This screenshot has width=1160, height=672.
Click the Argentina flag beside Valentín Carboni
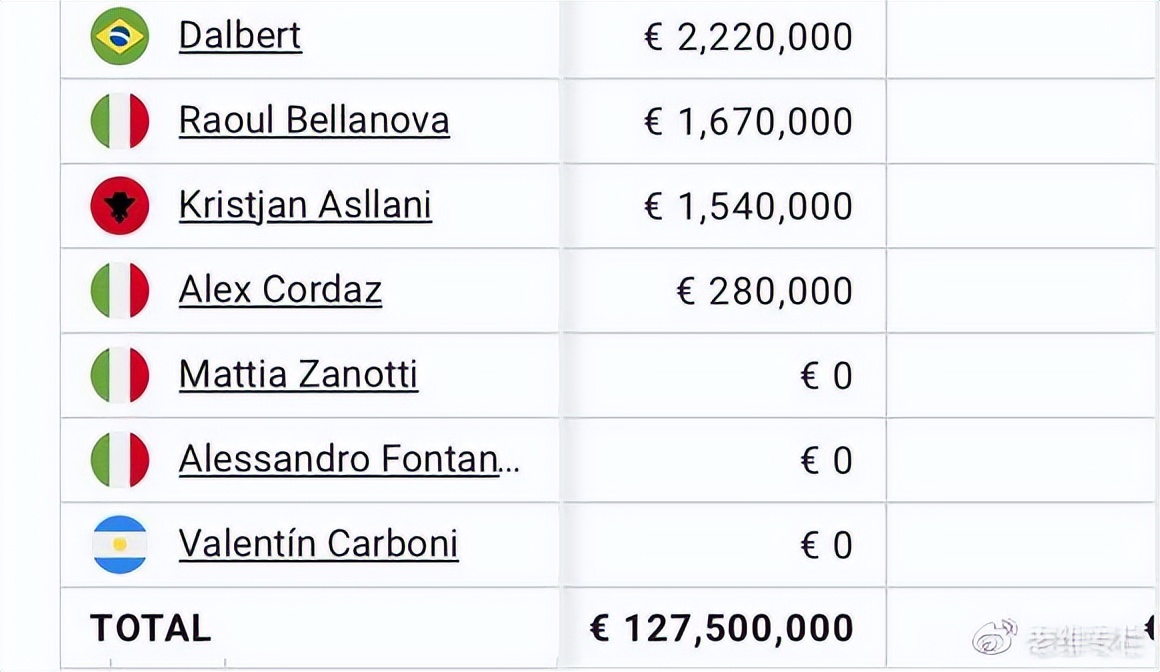tap(120, 545)
